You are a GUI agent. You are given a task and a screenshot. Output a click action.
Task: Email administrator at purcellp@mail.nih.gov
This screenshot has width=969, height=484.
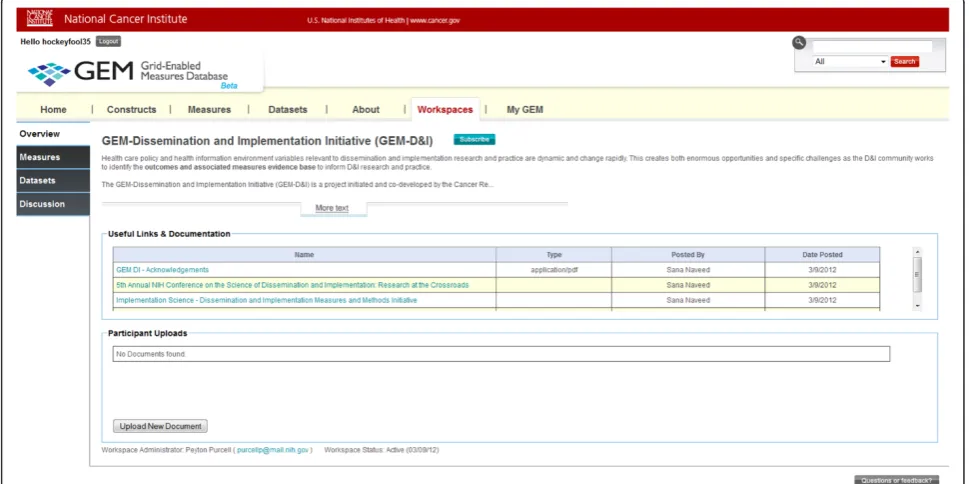tap(273, 451)
